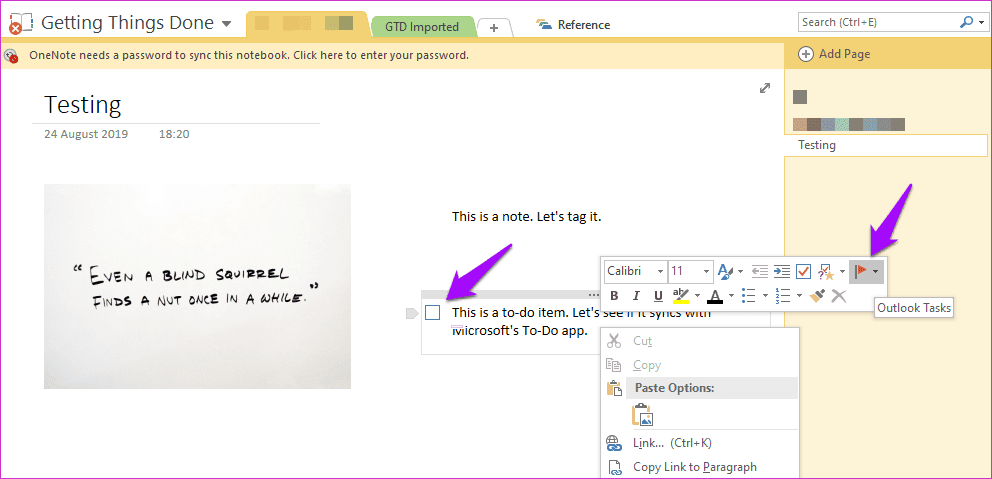Click the note text 'This is a note'
This screenshot has height=479, width=992.
(x=526, y=216)
